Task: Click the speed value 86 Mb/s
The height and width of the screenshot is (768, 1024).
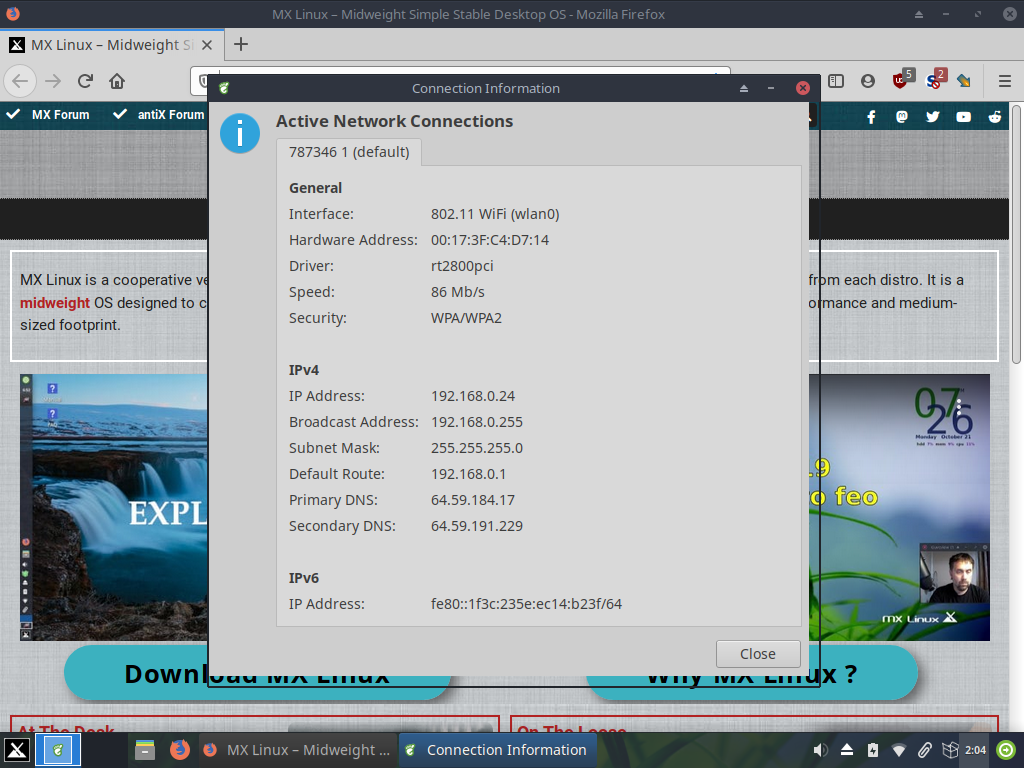Action: [458, 292]
